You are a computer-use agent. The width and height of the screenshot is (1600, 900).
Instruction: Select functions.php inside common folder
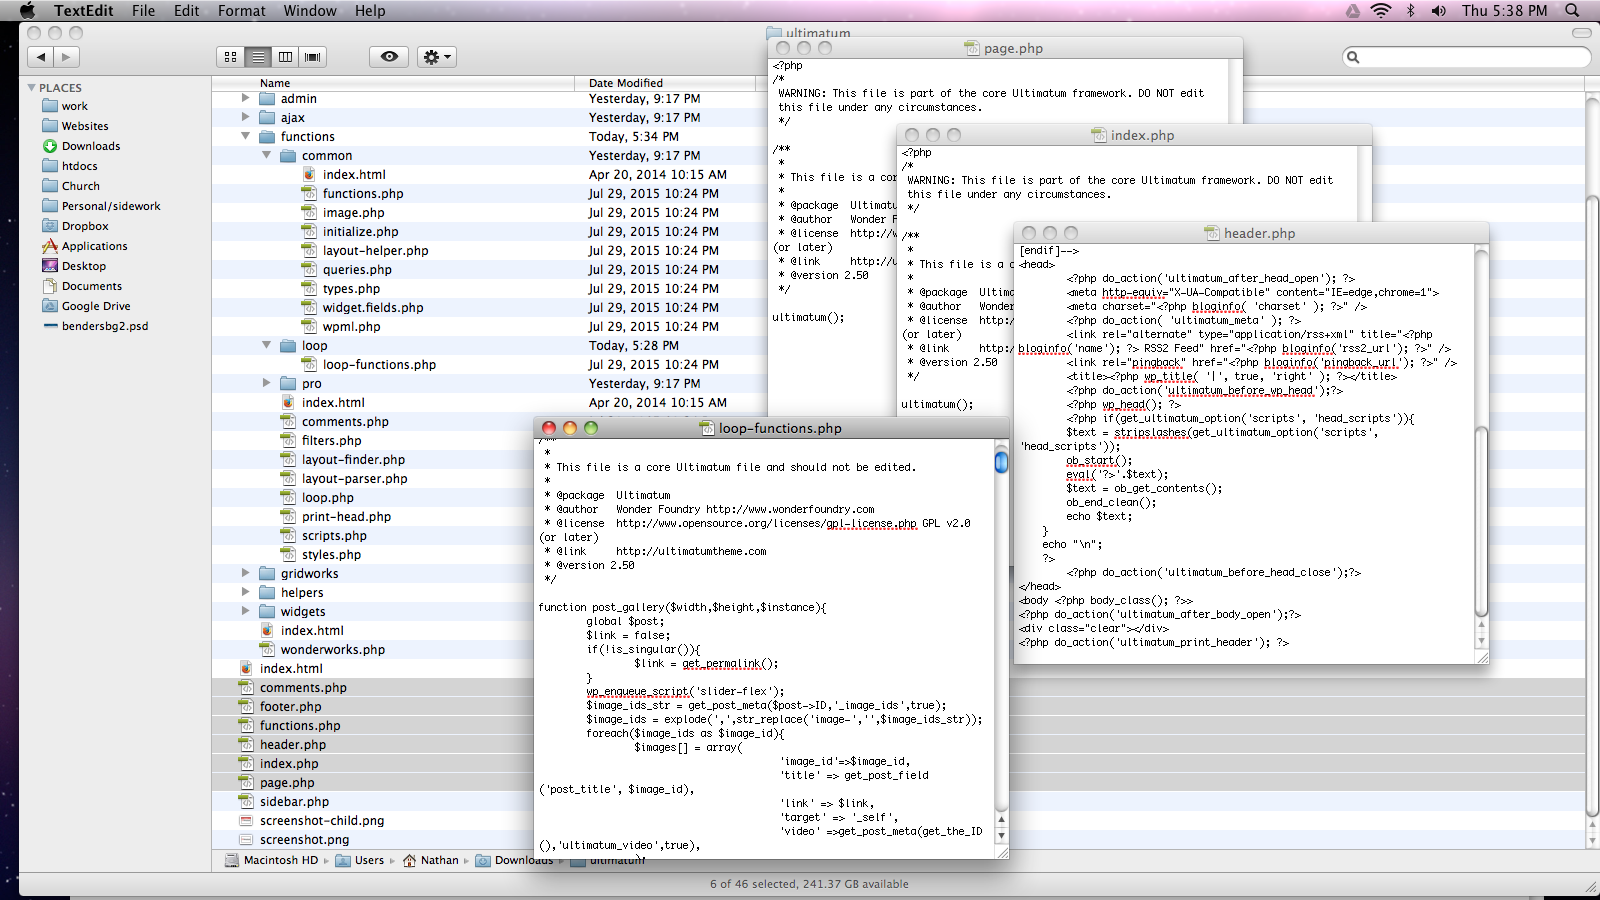pyautogui.click(x=363, y=194)
